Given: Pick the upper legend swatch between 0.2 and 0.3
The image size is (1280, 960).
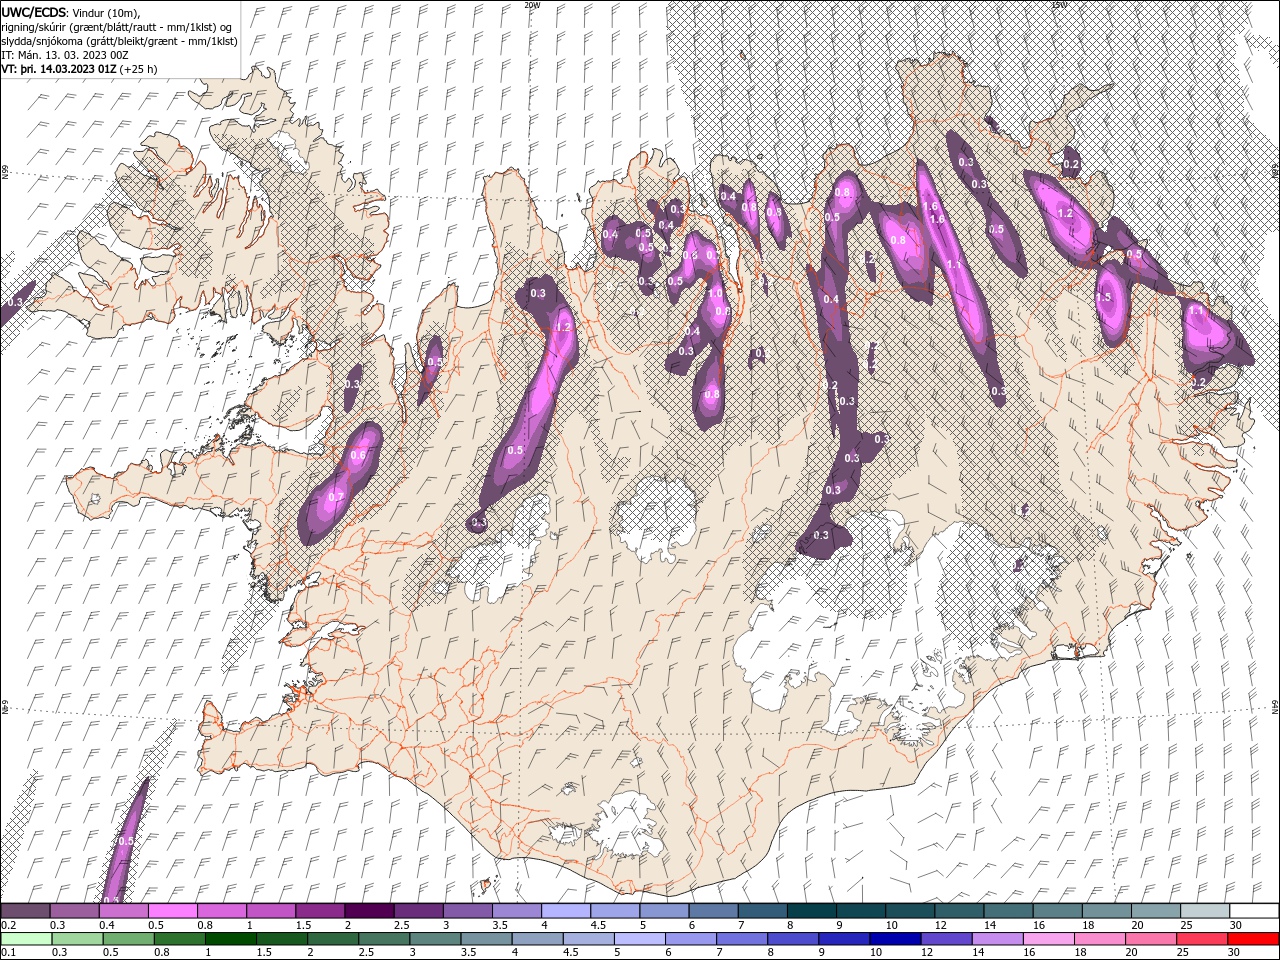Looking at the screenshot, I should 25,911.
